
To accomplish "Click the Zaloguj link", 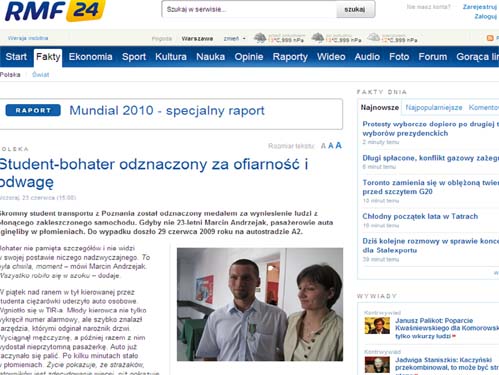I will (x=486, y=16).
